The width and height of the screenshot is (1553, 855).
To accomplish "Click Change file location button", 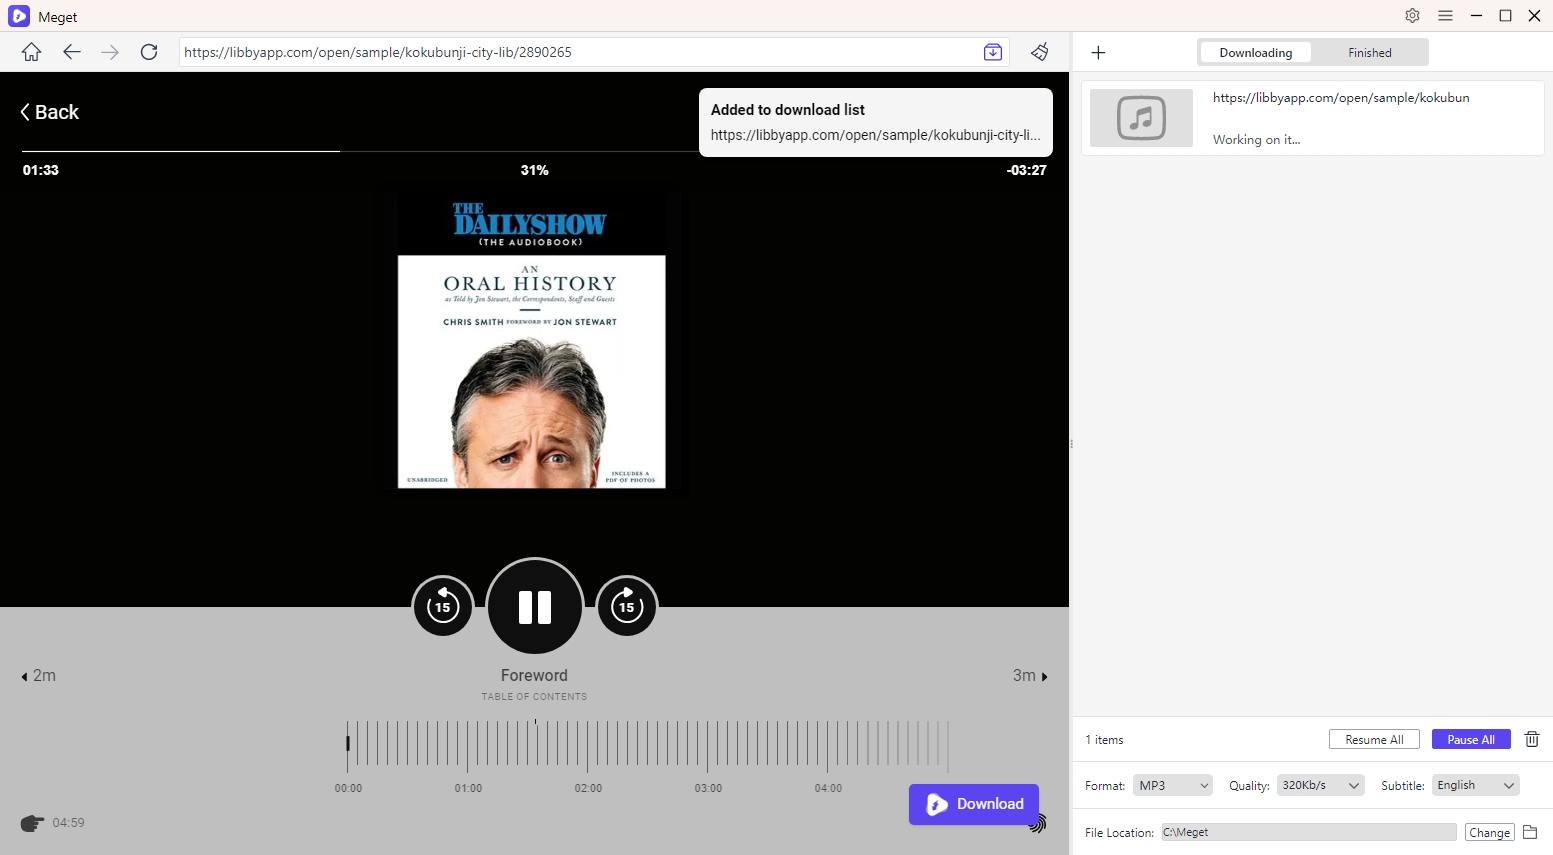I will [x=1489, y=832].
